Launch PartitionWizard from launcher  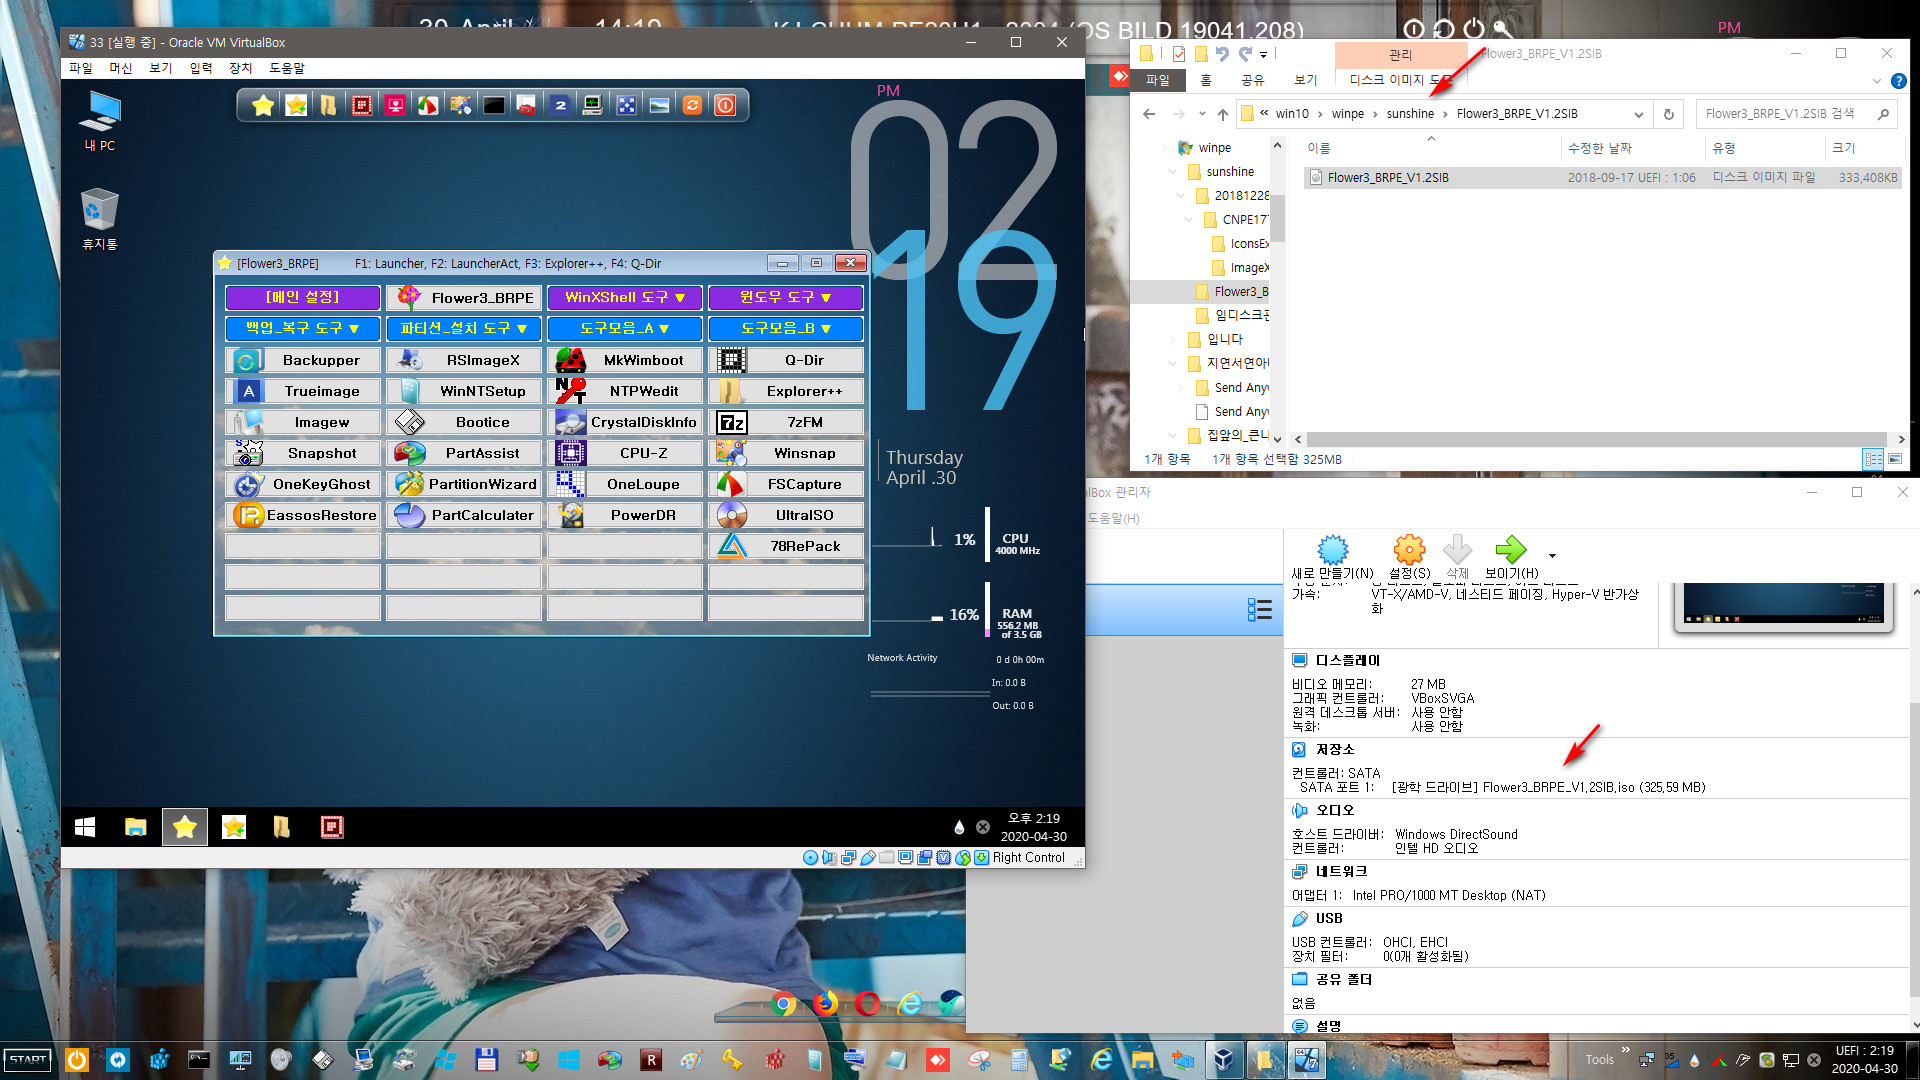(464, 484)
